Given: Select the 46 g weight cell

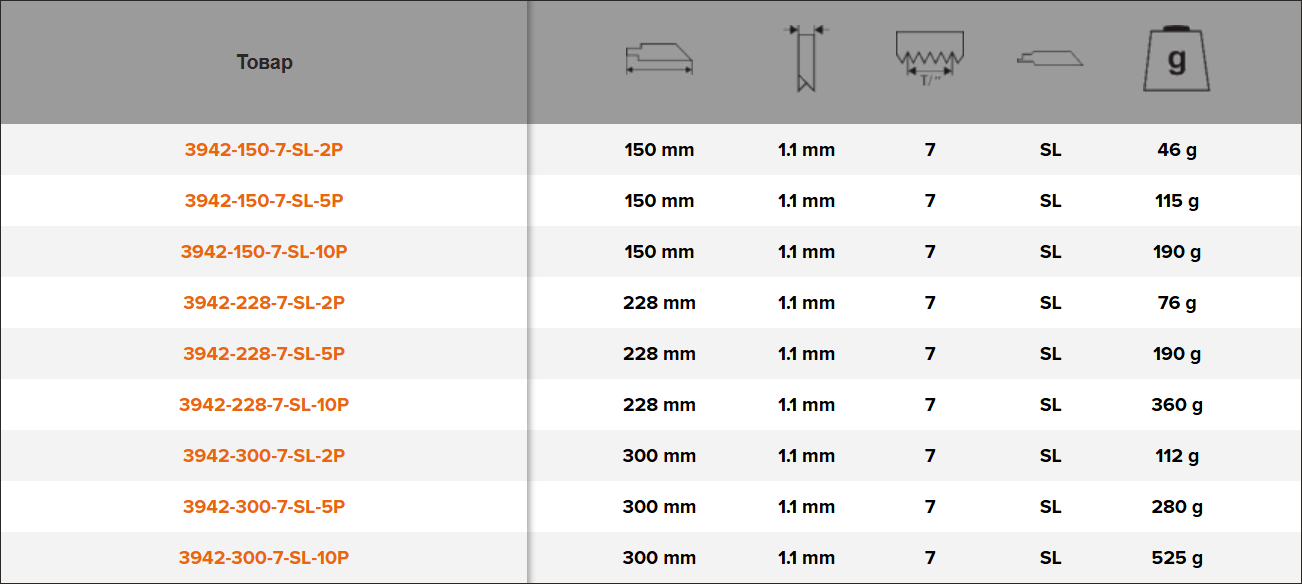Looking at the screenshot, I should [x=1177, y=150].
